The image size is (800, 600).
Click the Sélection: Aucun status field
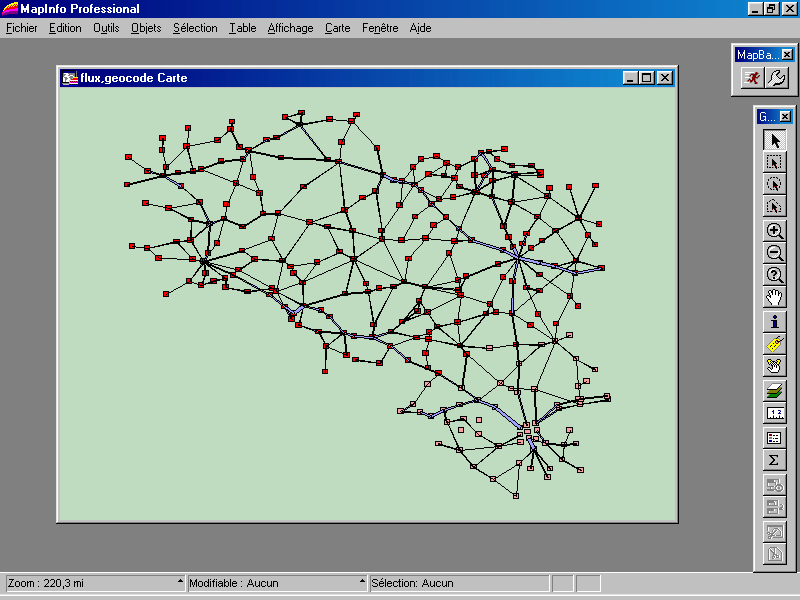tap(459, 583)
